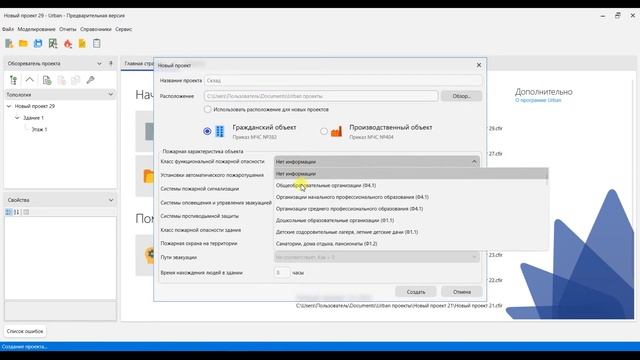640x360 pixels.
Task: Click the green copy document icon in explorer
Action: pos(47,80)
